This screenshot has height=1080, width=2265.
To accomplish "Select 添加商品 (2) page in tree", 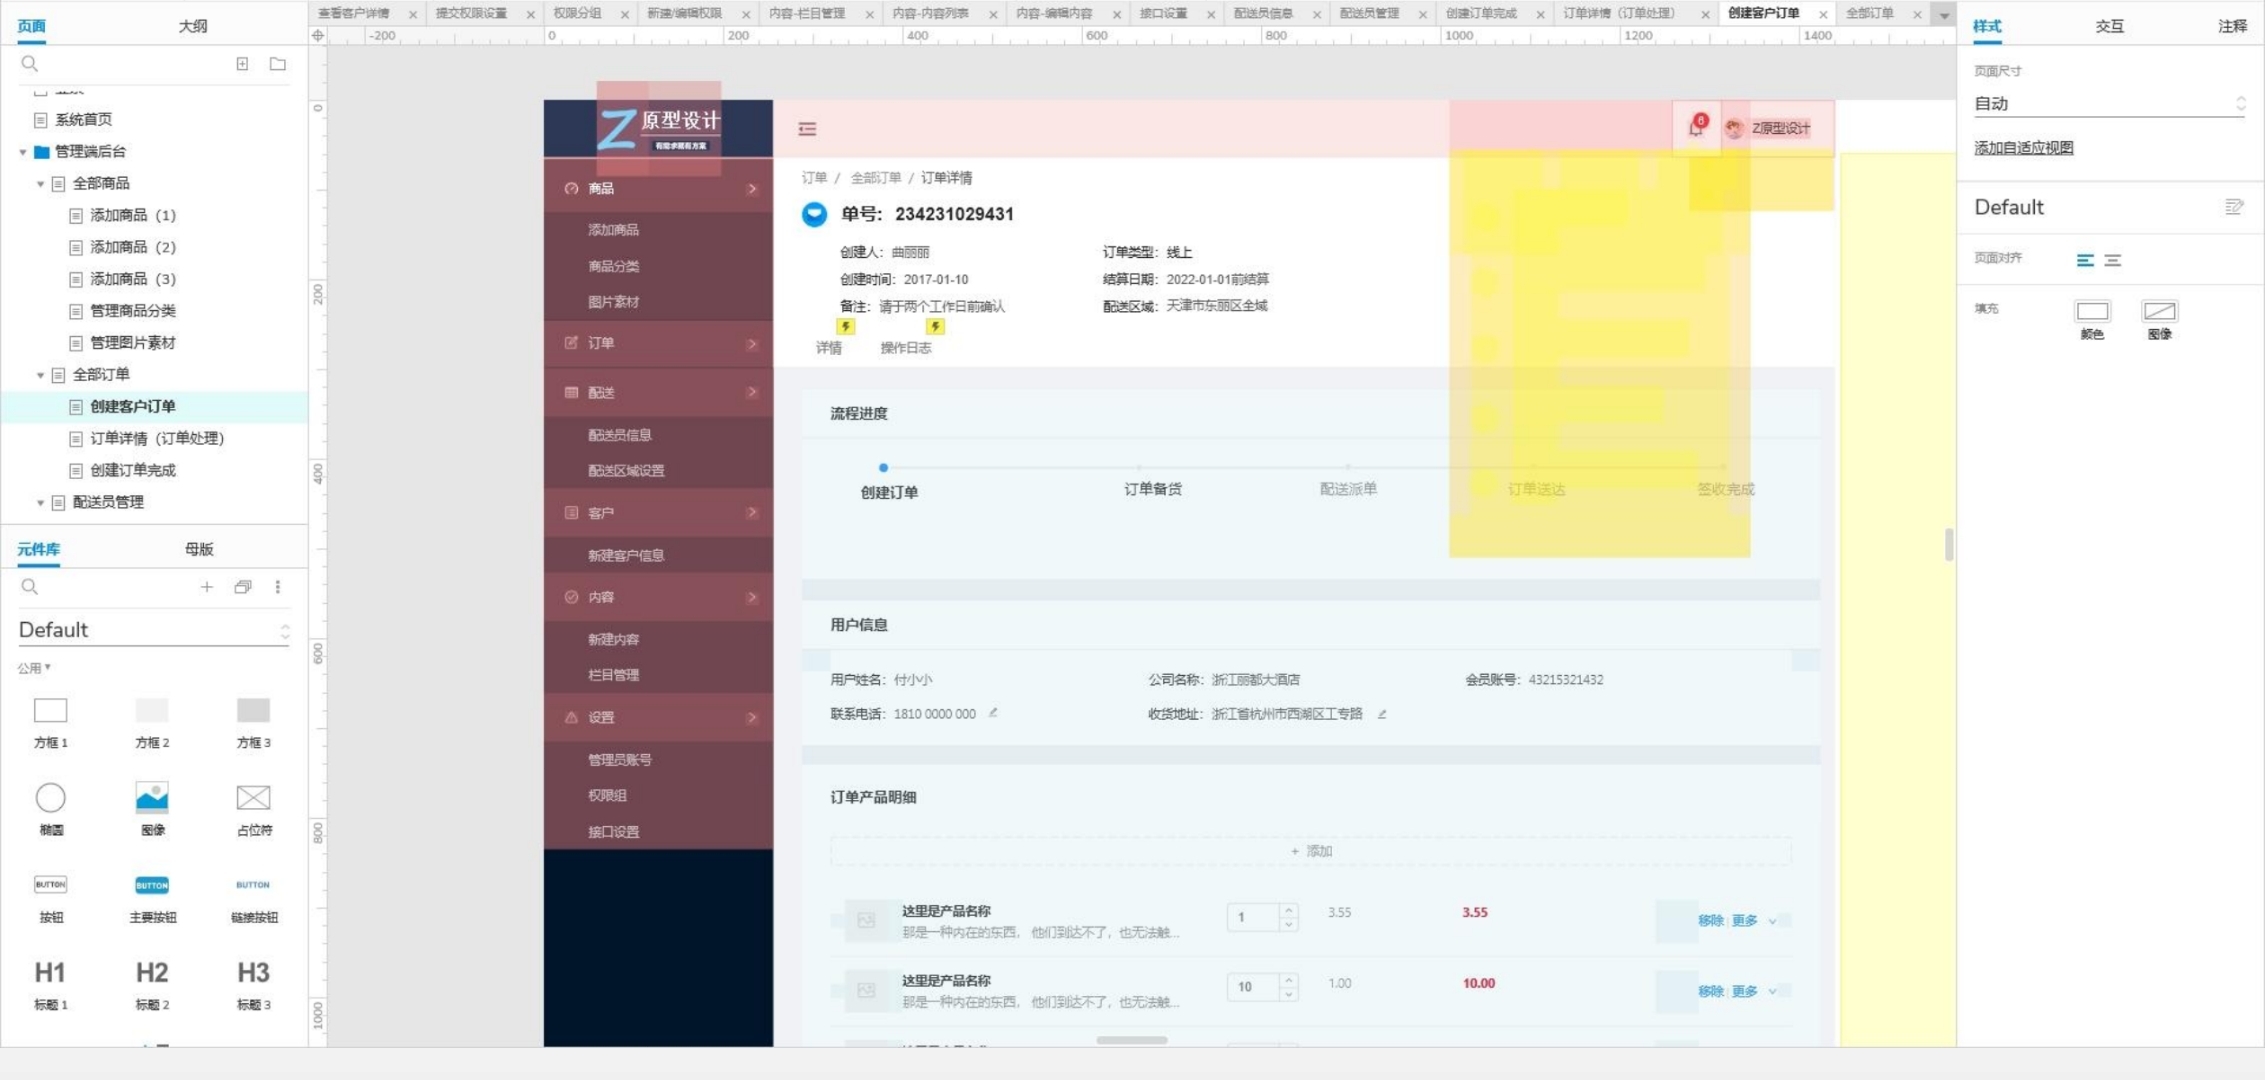I will (133, 247).
